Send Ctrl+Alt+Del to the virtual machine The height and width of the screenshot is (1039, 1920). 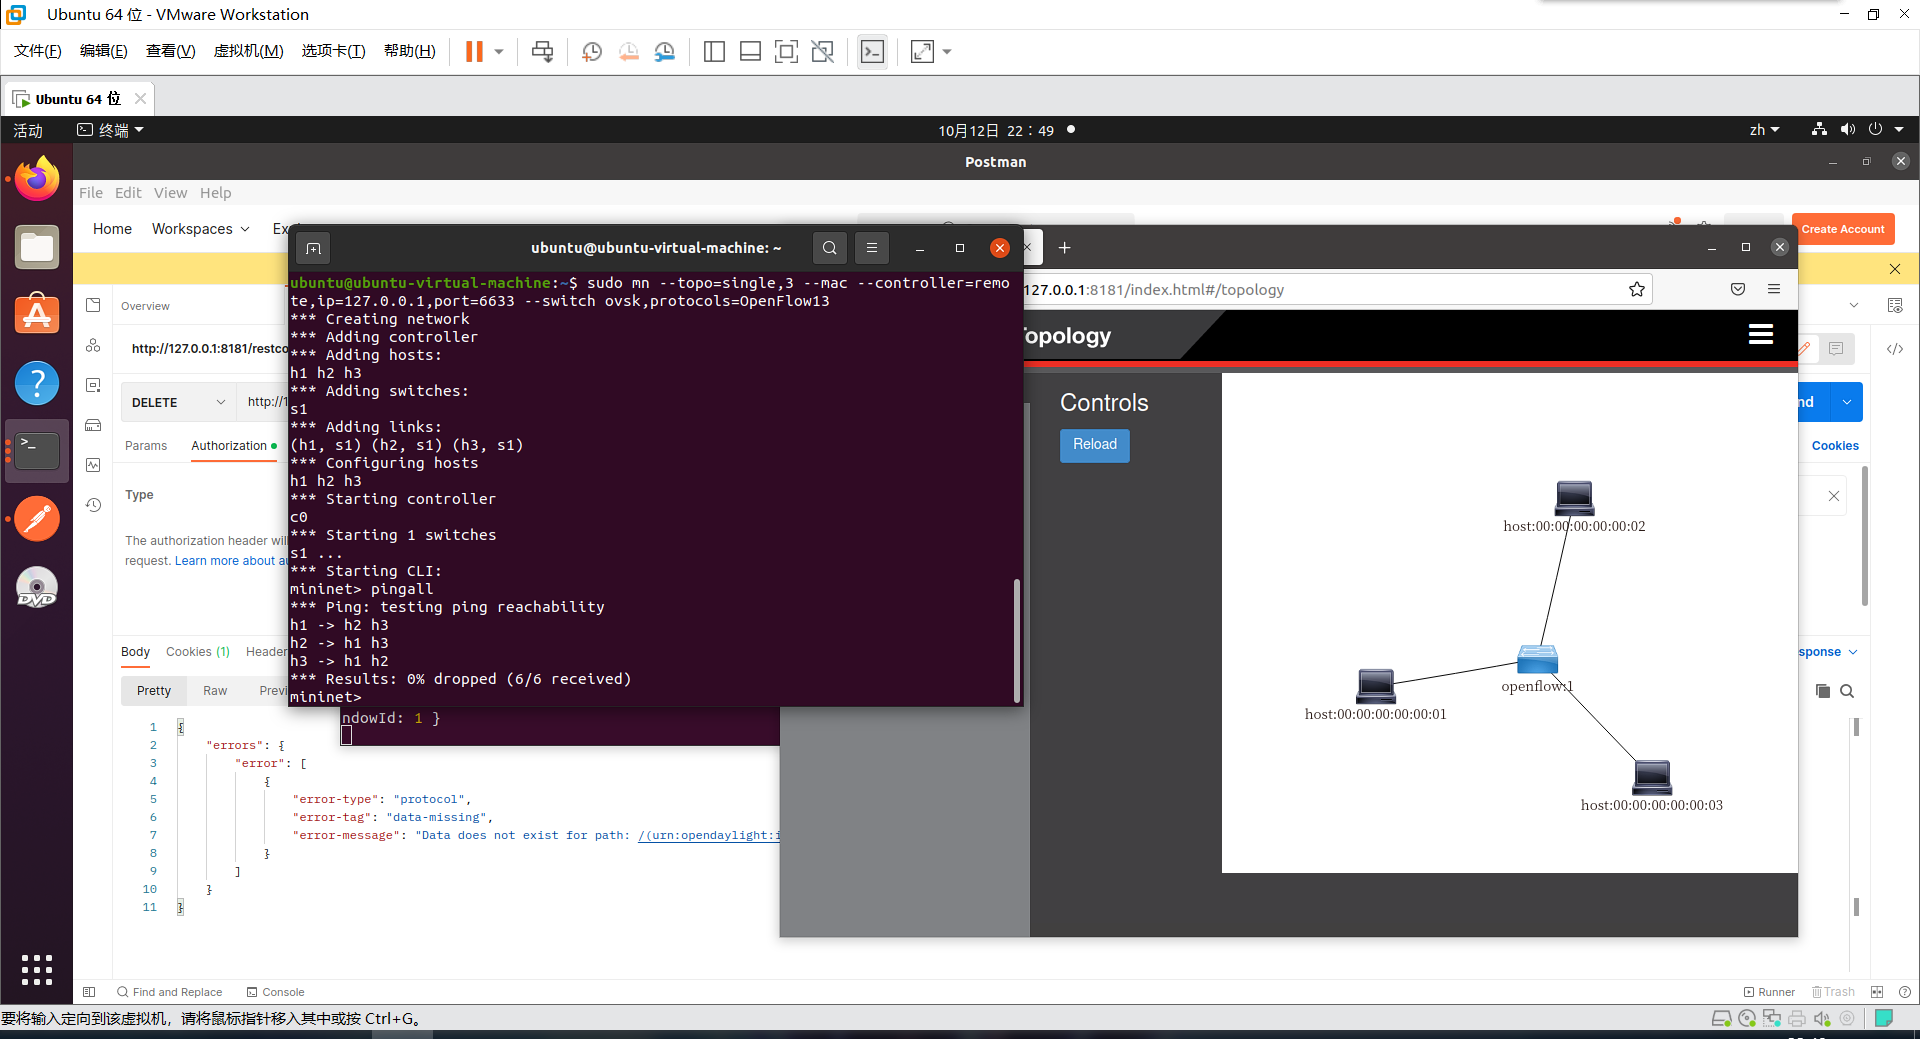[542, 52]
